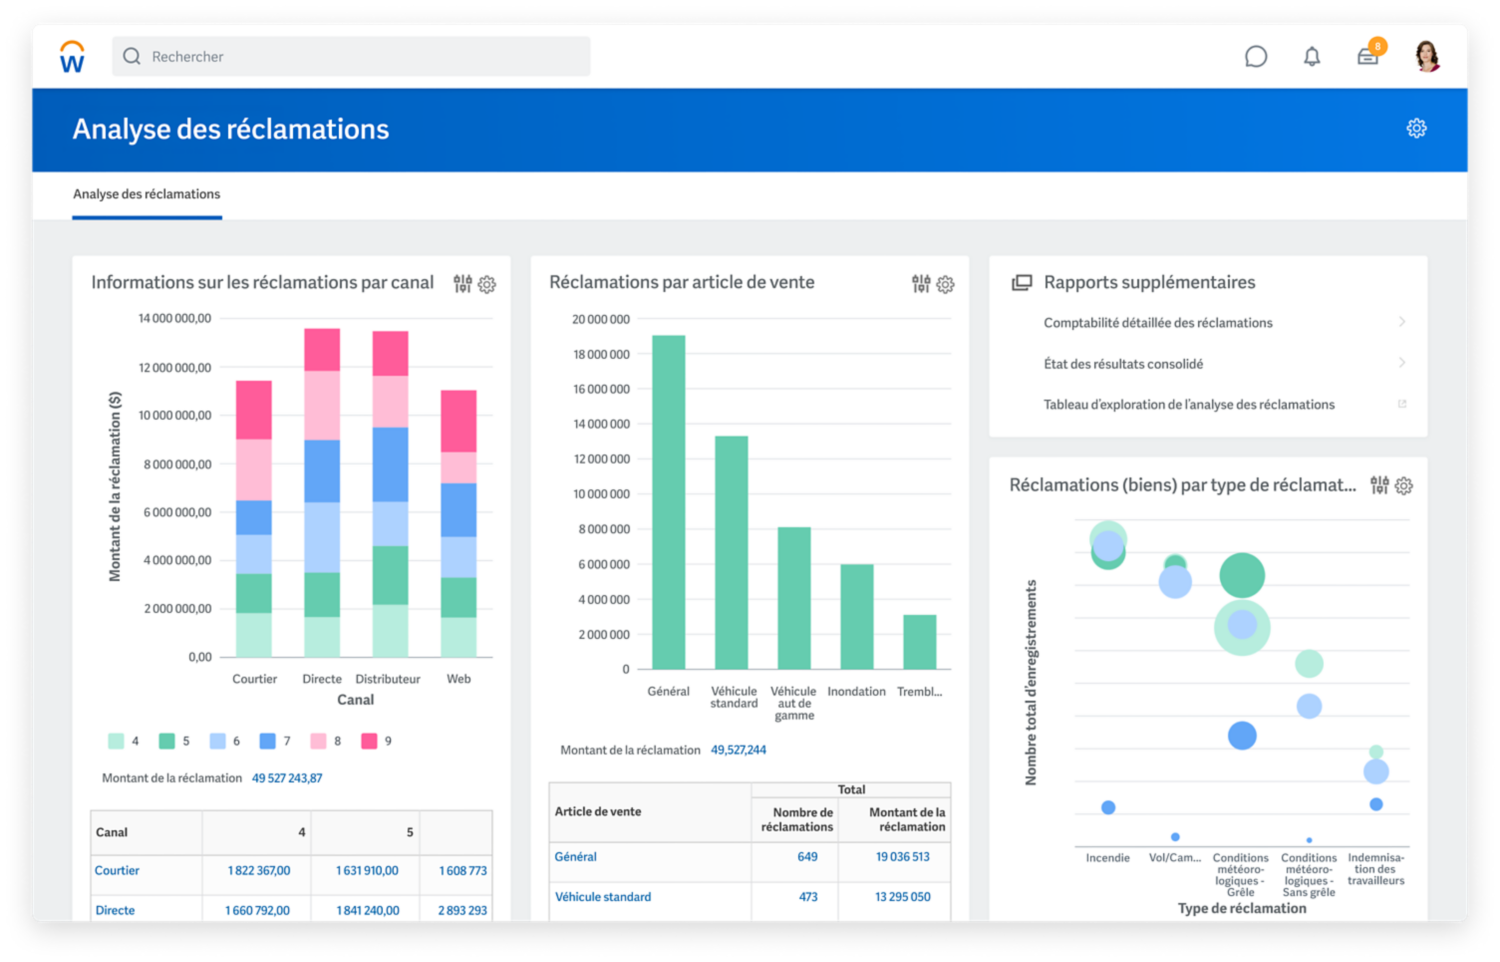Click the Web stacked bar
The height and width of the screenshot is (962, 1500).
[x=459, y=523]
